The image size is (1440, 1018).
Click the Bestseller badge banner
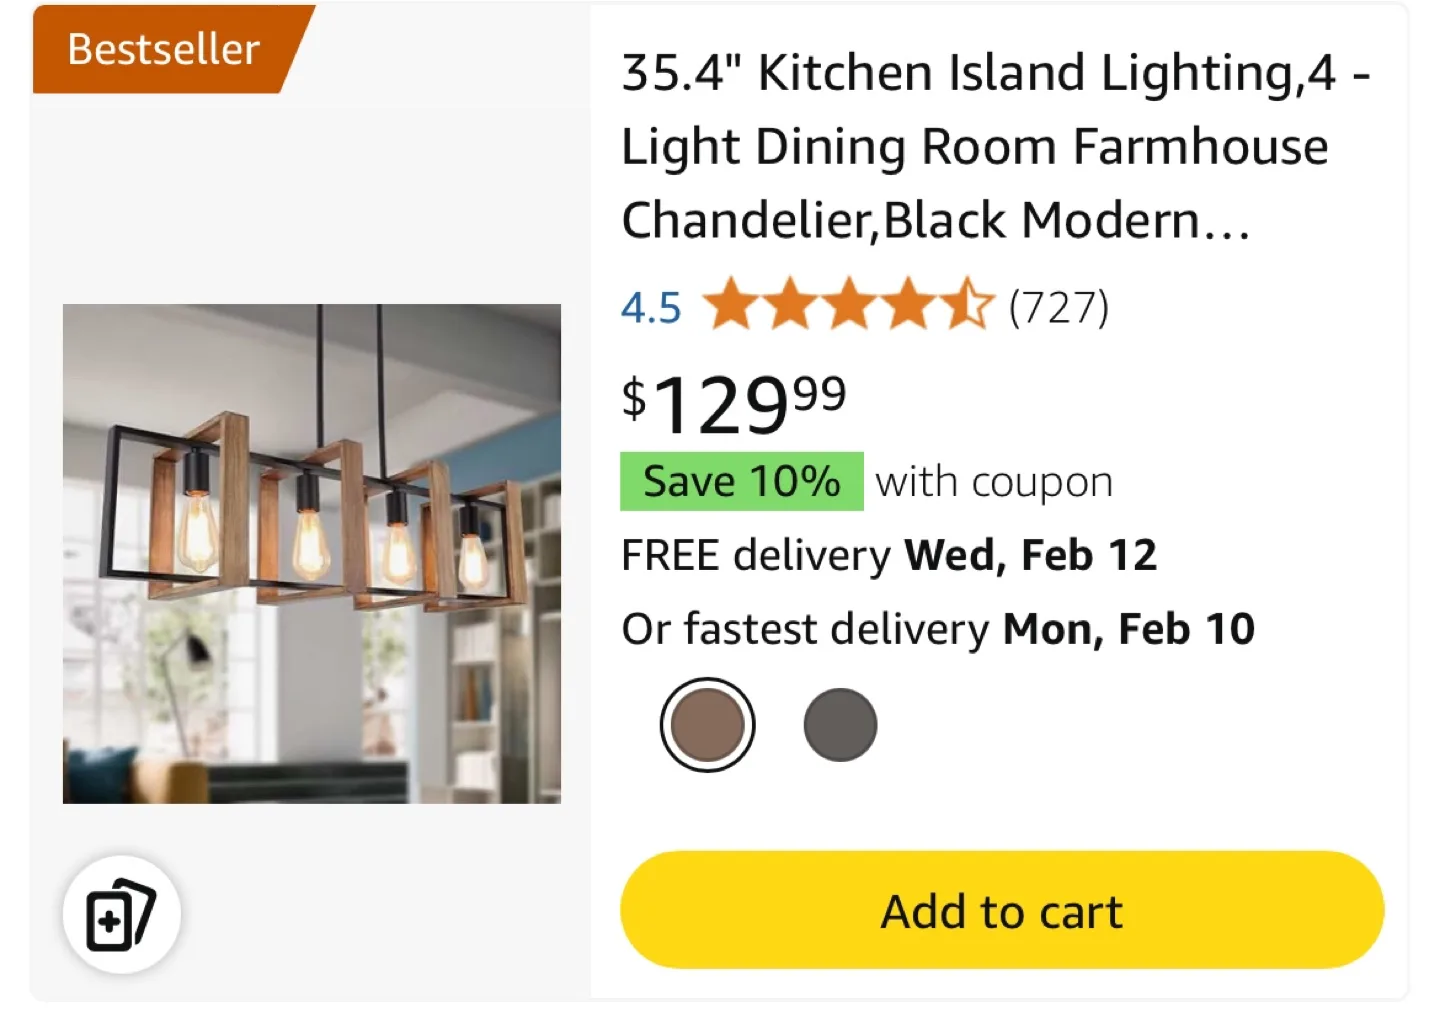tap(162, 48)
